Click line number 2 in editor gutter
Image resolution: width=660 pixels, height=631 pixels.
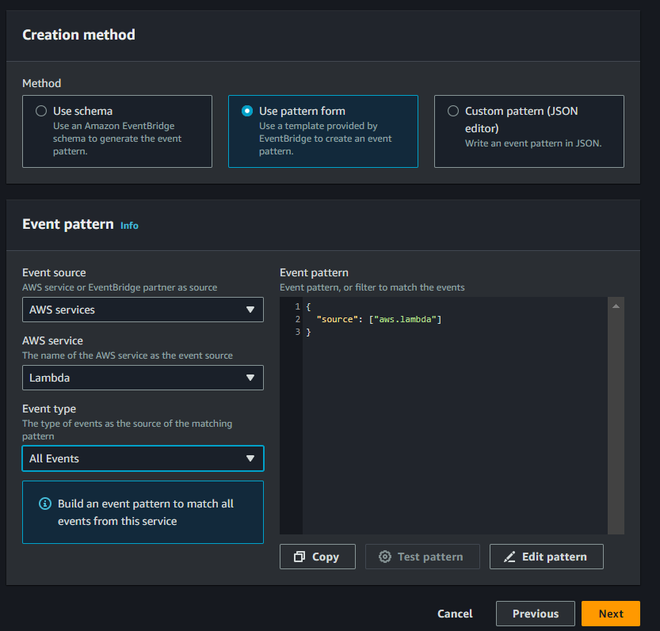coord(297,319)
